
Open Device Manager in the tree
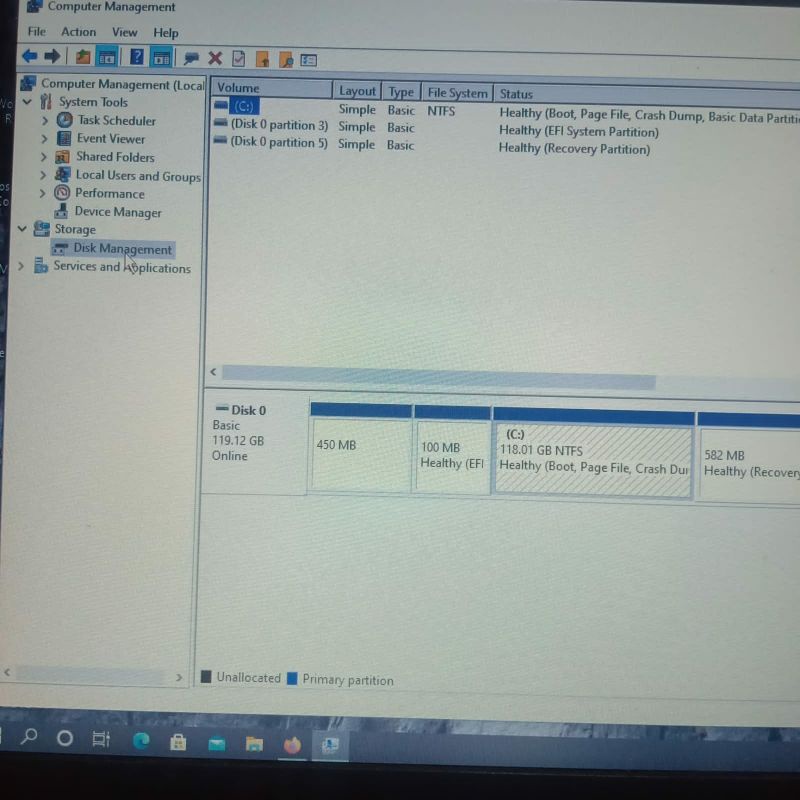click(x=117, y=212)
